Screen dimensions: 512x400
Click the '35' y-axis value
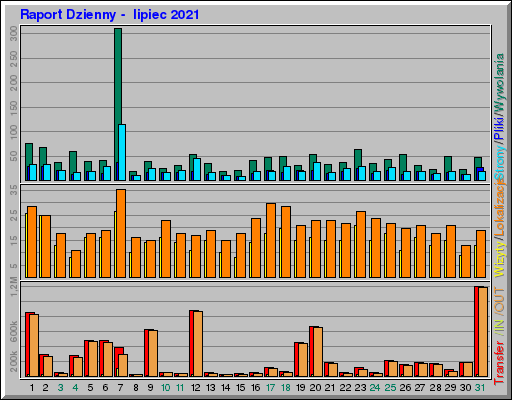coord(14,190)
